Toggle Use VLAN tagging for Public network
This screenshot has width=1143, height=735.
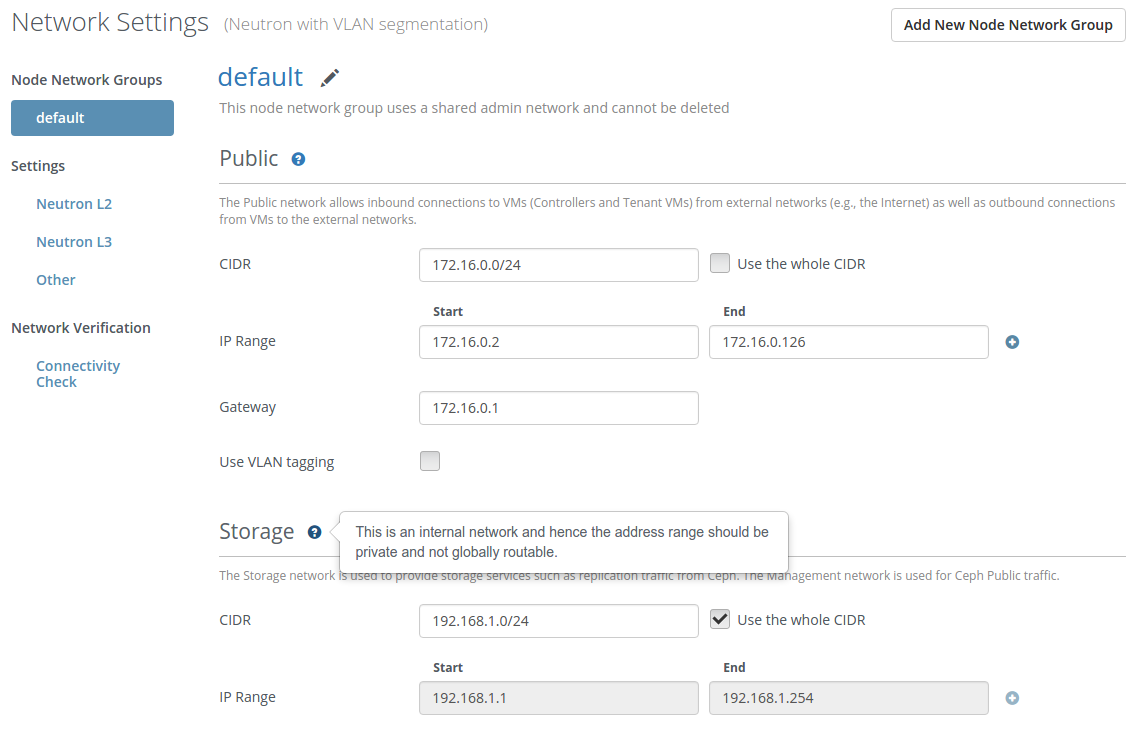pyautogui.click(x=430, y=461)
